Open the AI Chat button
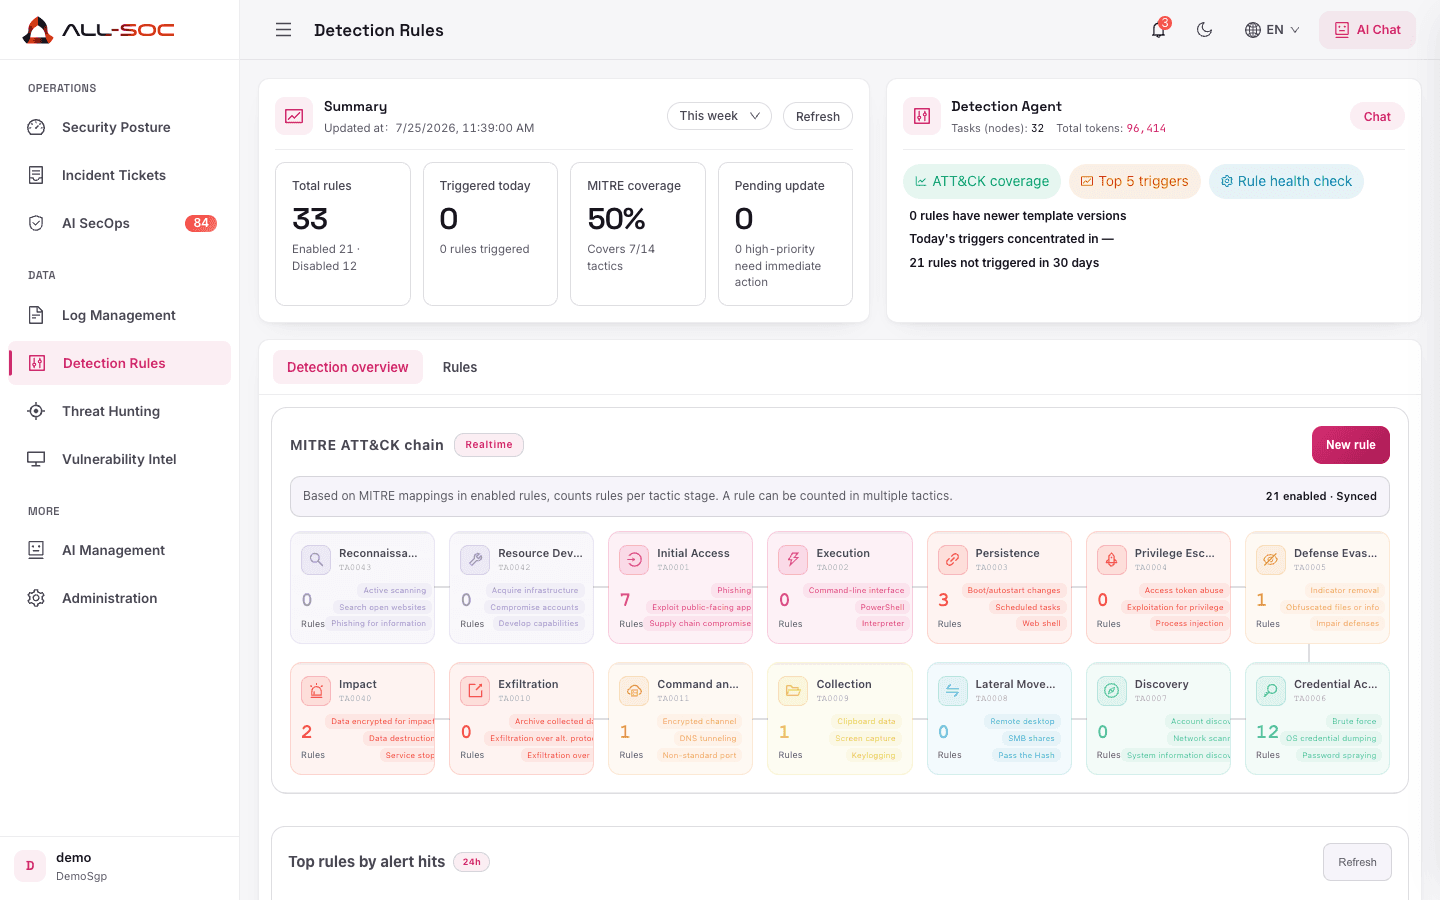The image size is (1440, 900). (1367, 30)
